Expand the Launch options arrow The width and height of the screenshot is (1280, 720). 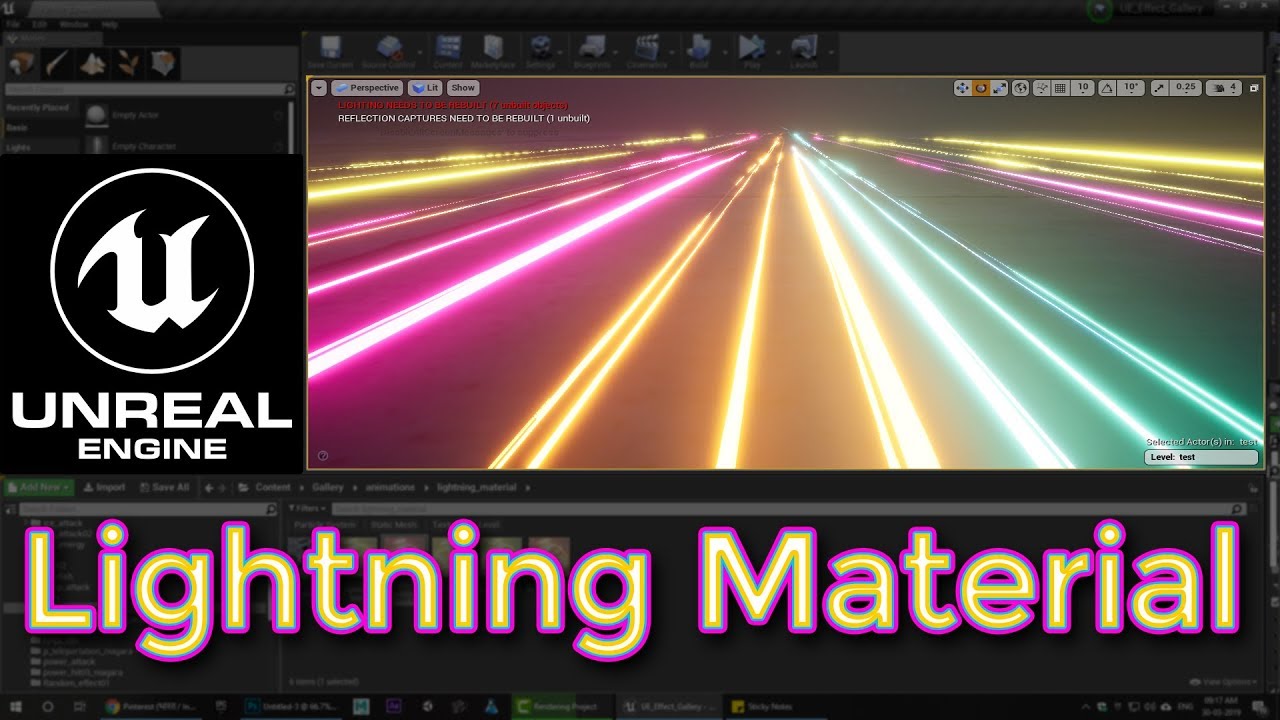click(831, 51)
